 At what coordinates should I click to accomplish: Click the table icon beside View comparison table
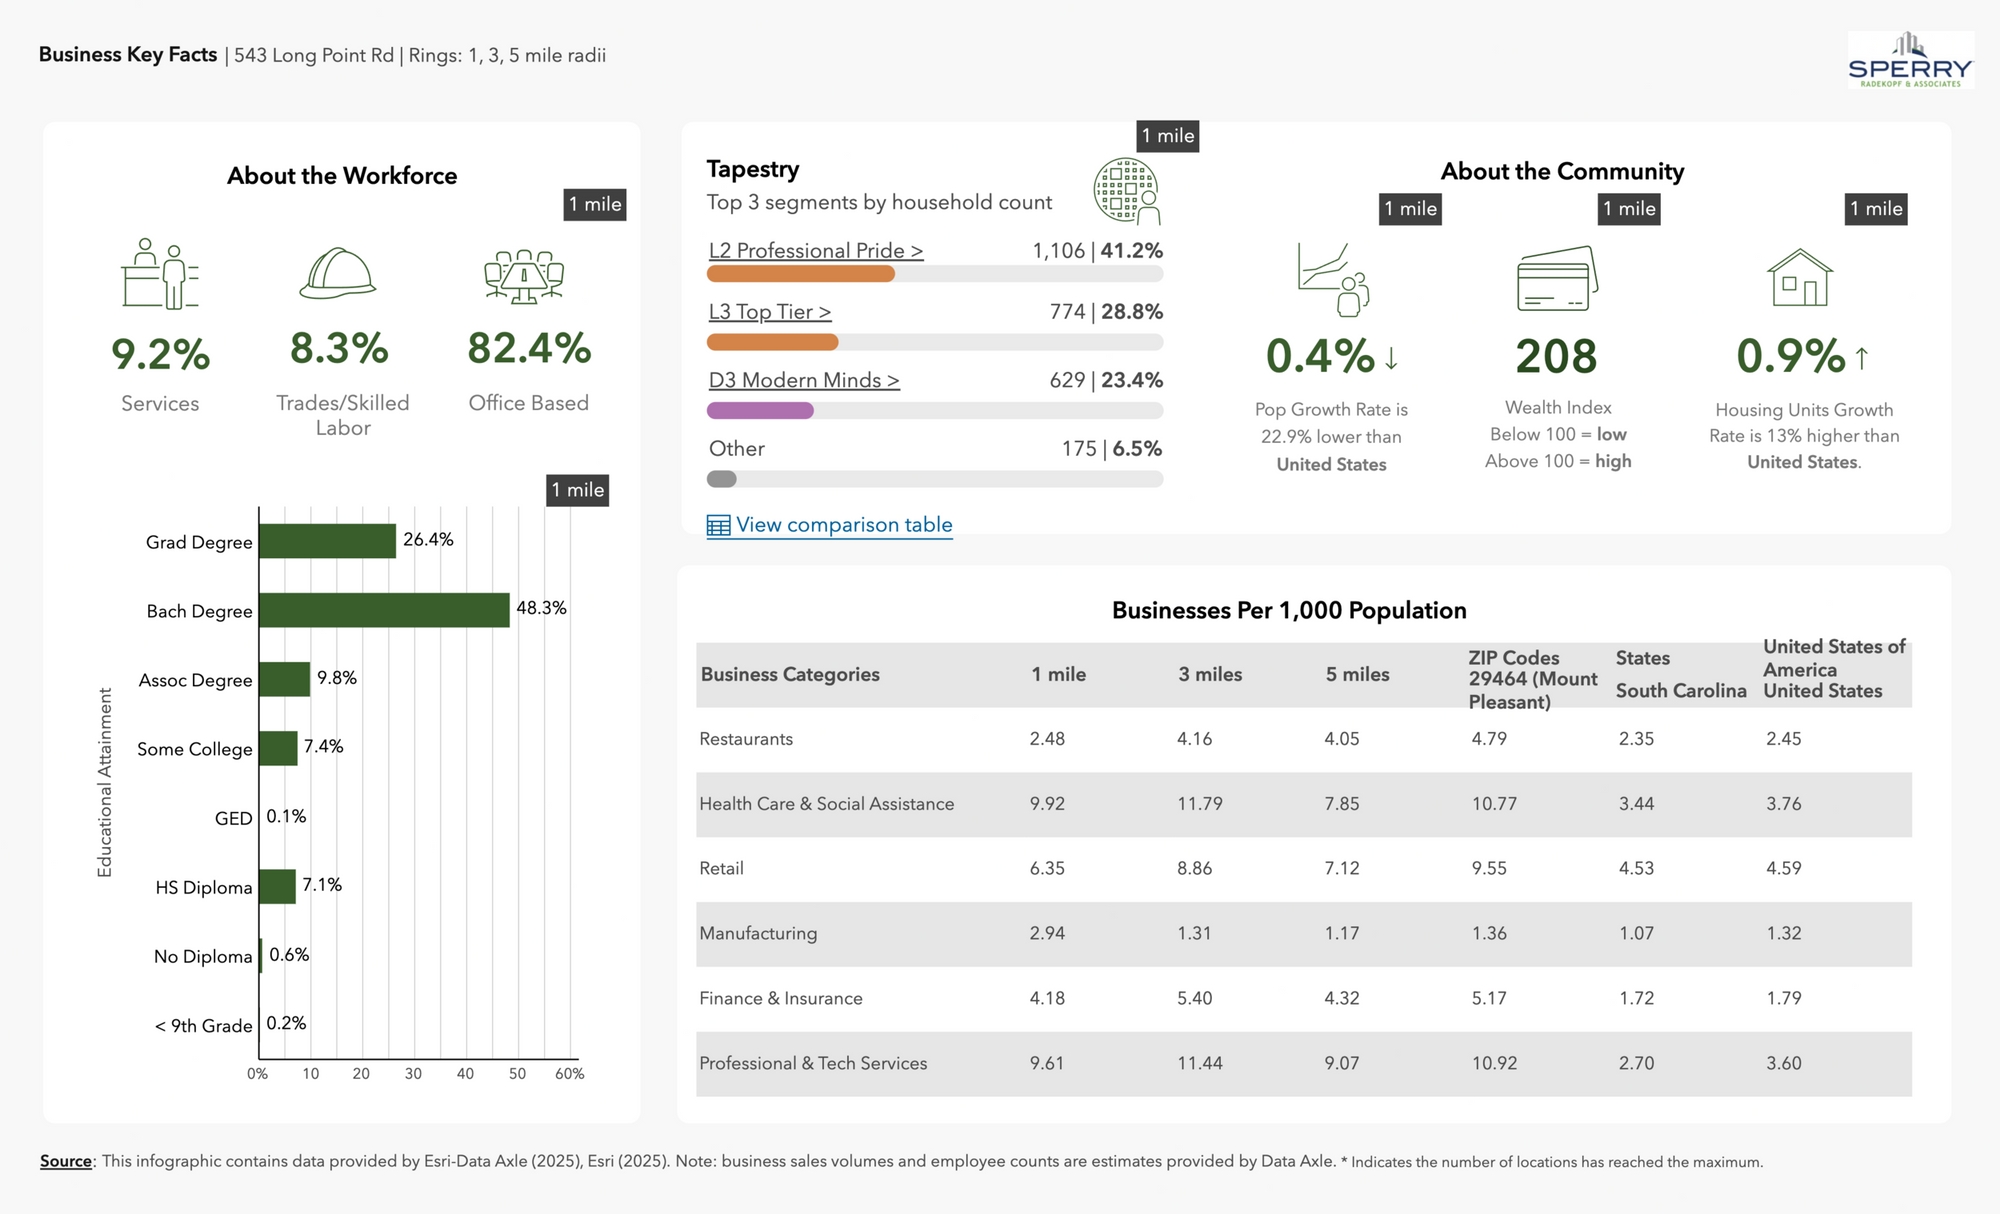pyautogui.click(x=718, y=526)
